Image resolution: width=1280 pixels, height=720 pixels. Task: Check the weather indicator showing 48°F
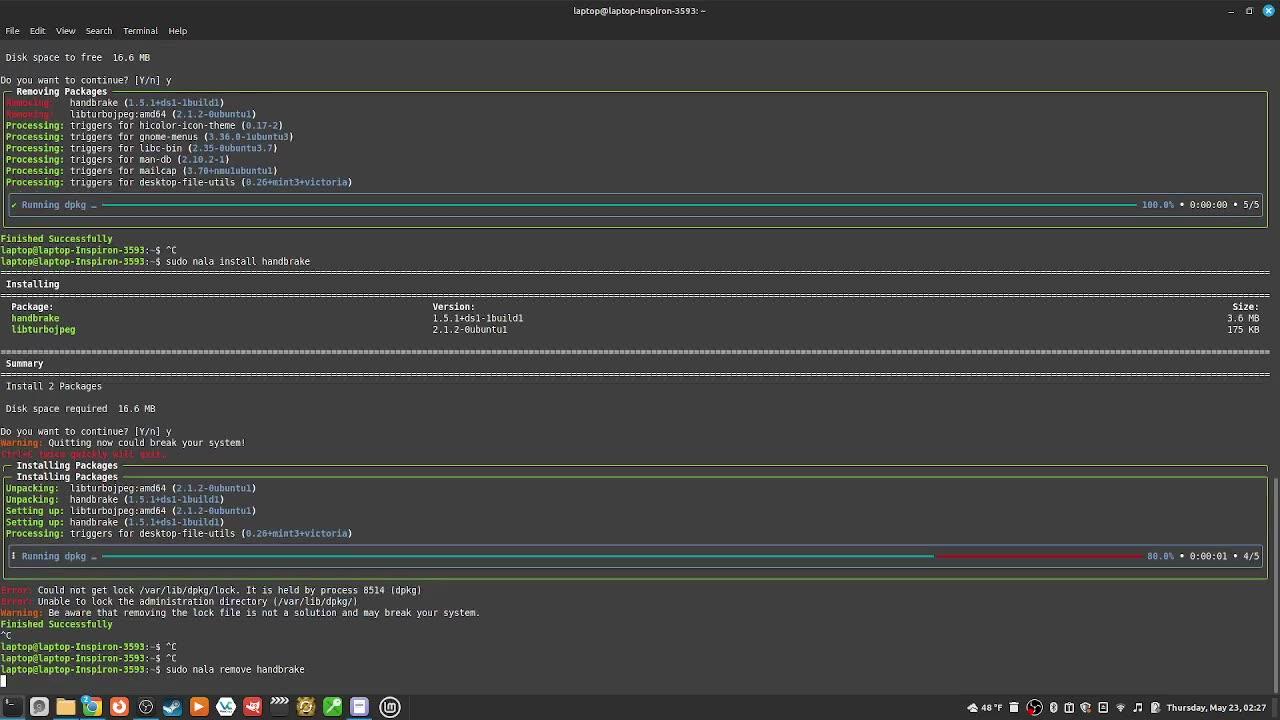pyautogui.click(x=986, y=707)
